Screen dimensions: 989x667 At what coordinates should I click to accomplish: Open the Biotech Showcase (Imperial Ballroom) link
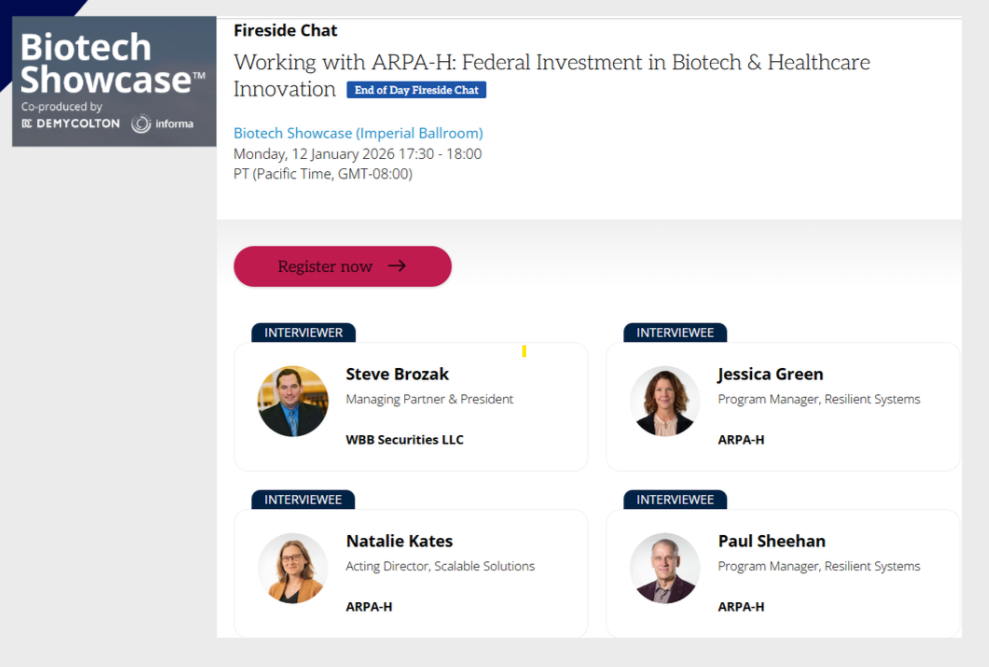click(358, 133)
